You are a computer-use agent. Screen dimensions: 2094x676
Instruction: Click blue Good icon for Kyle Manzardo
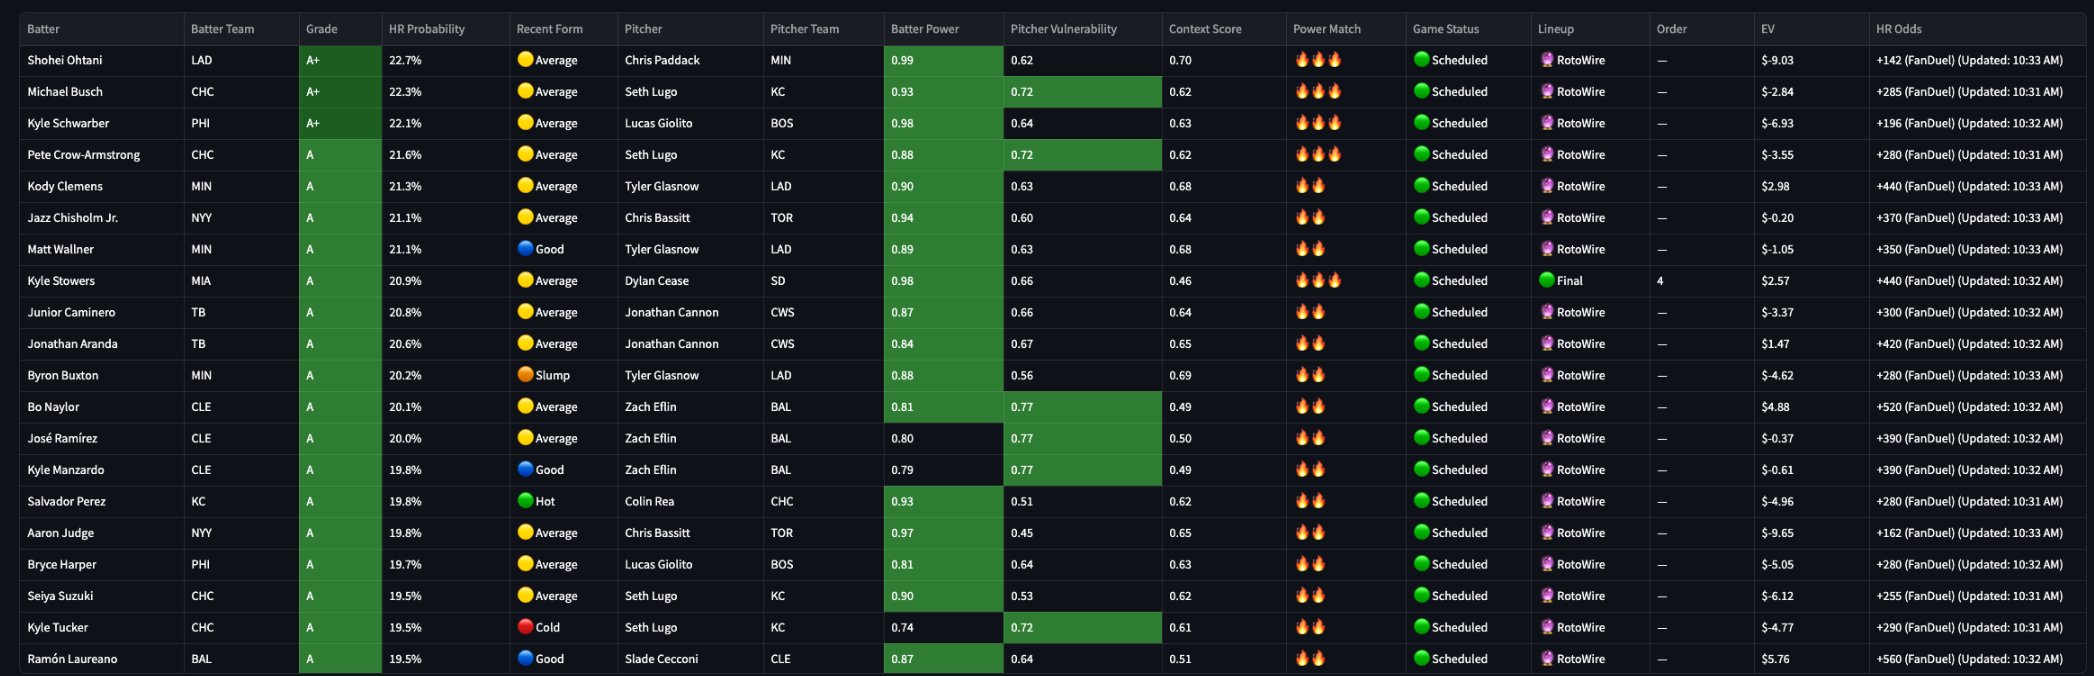point(525,470)
